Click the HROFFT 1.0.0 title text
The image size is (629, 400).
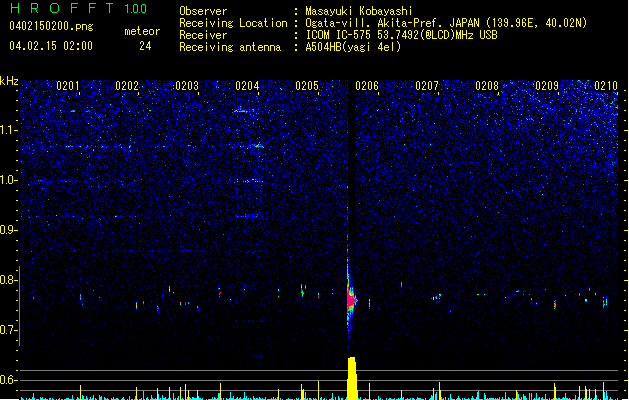79,8
